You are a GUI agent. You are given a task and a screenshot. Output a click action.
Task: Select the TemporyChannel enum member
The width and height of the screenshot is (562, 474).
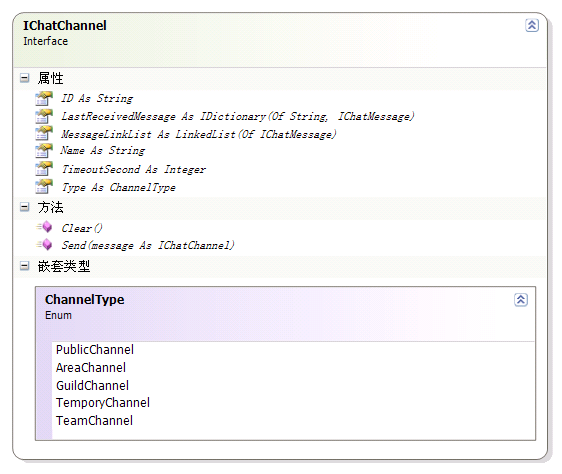[x=103, y=403]
